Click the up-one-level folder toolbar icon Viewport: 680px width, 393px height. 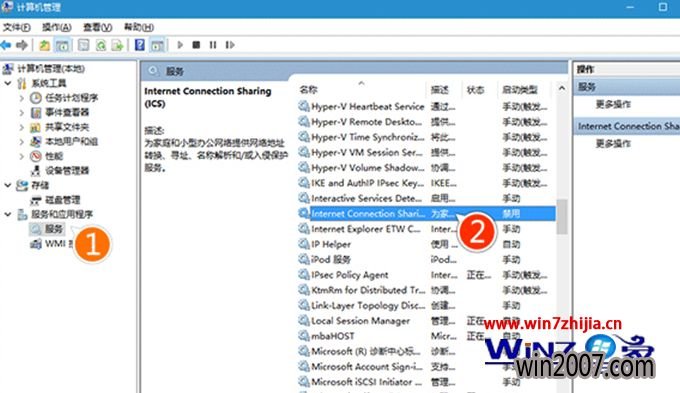pyautogui.click(x=44, y=45)
